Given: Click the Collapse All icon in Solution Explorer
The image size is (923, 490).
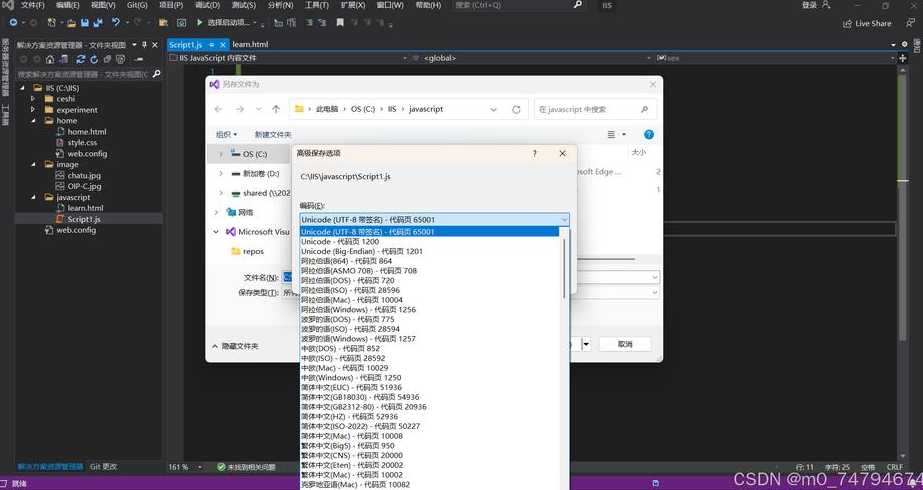Looking at the screenshot, I should pos(107,59).
